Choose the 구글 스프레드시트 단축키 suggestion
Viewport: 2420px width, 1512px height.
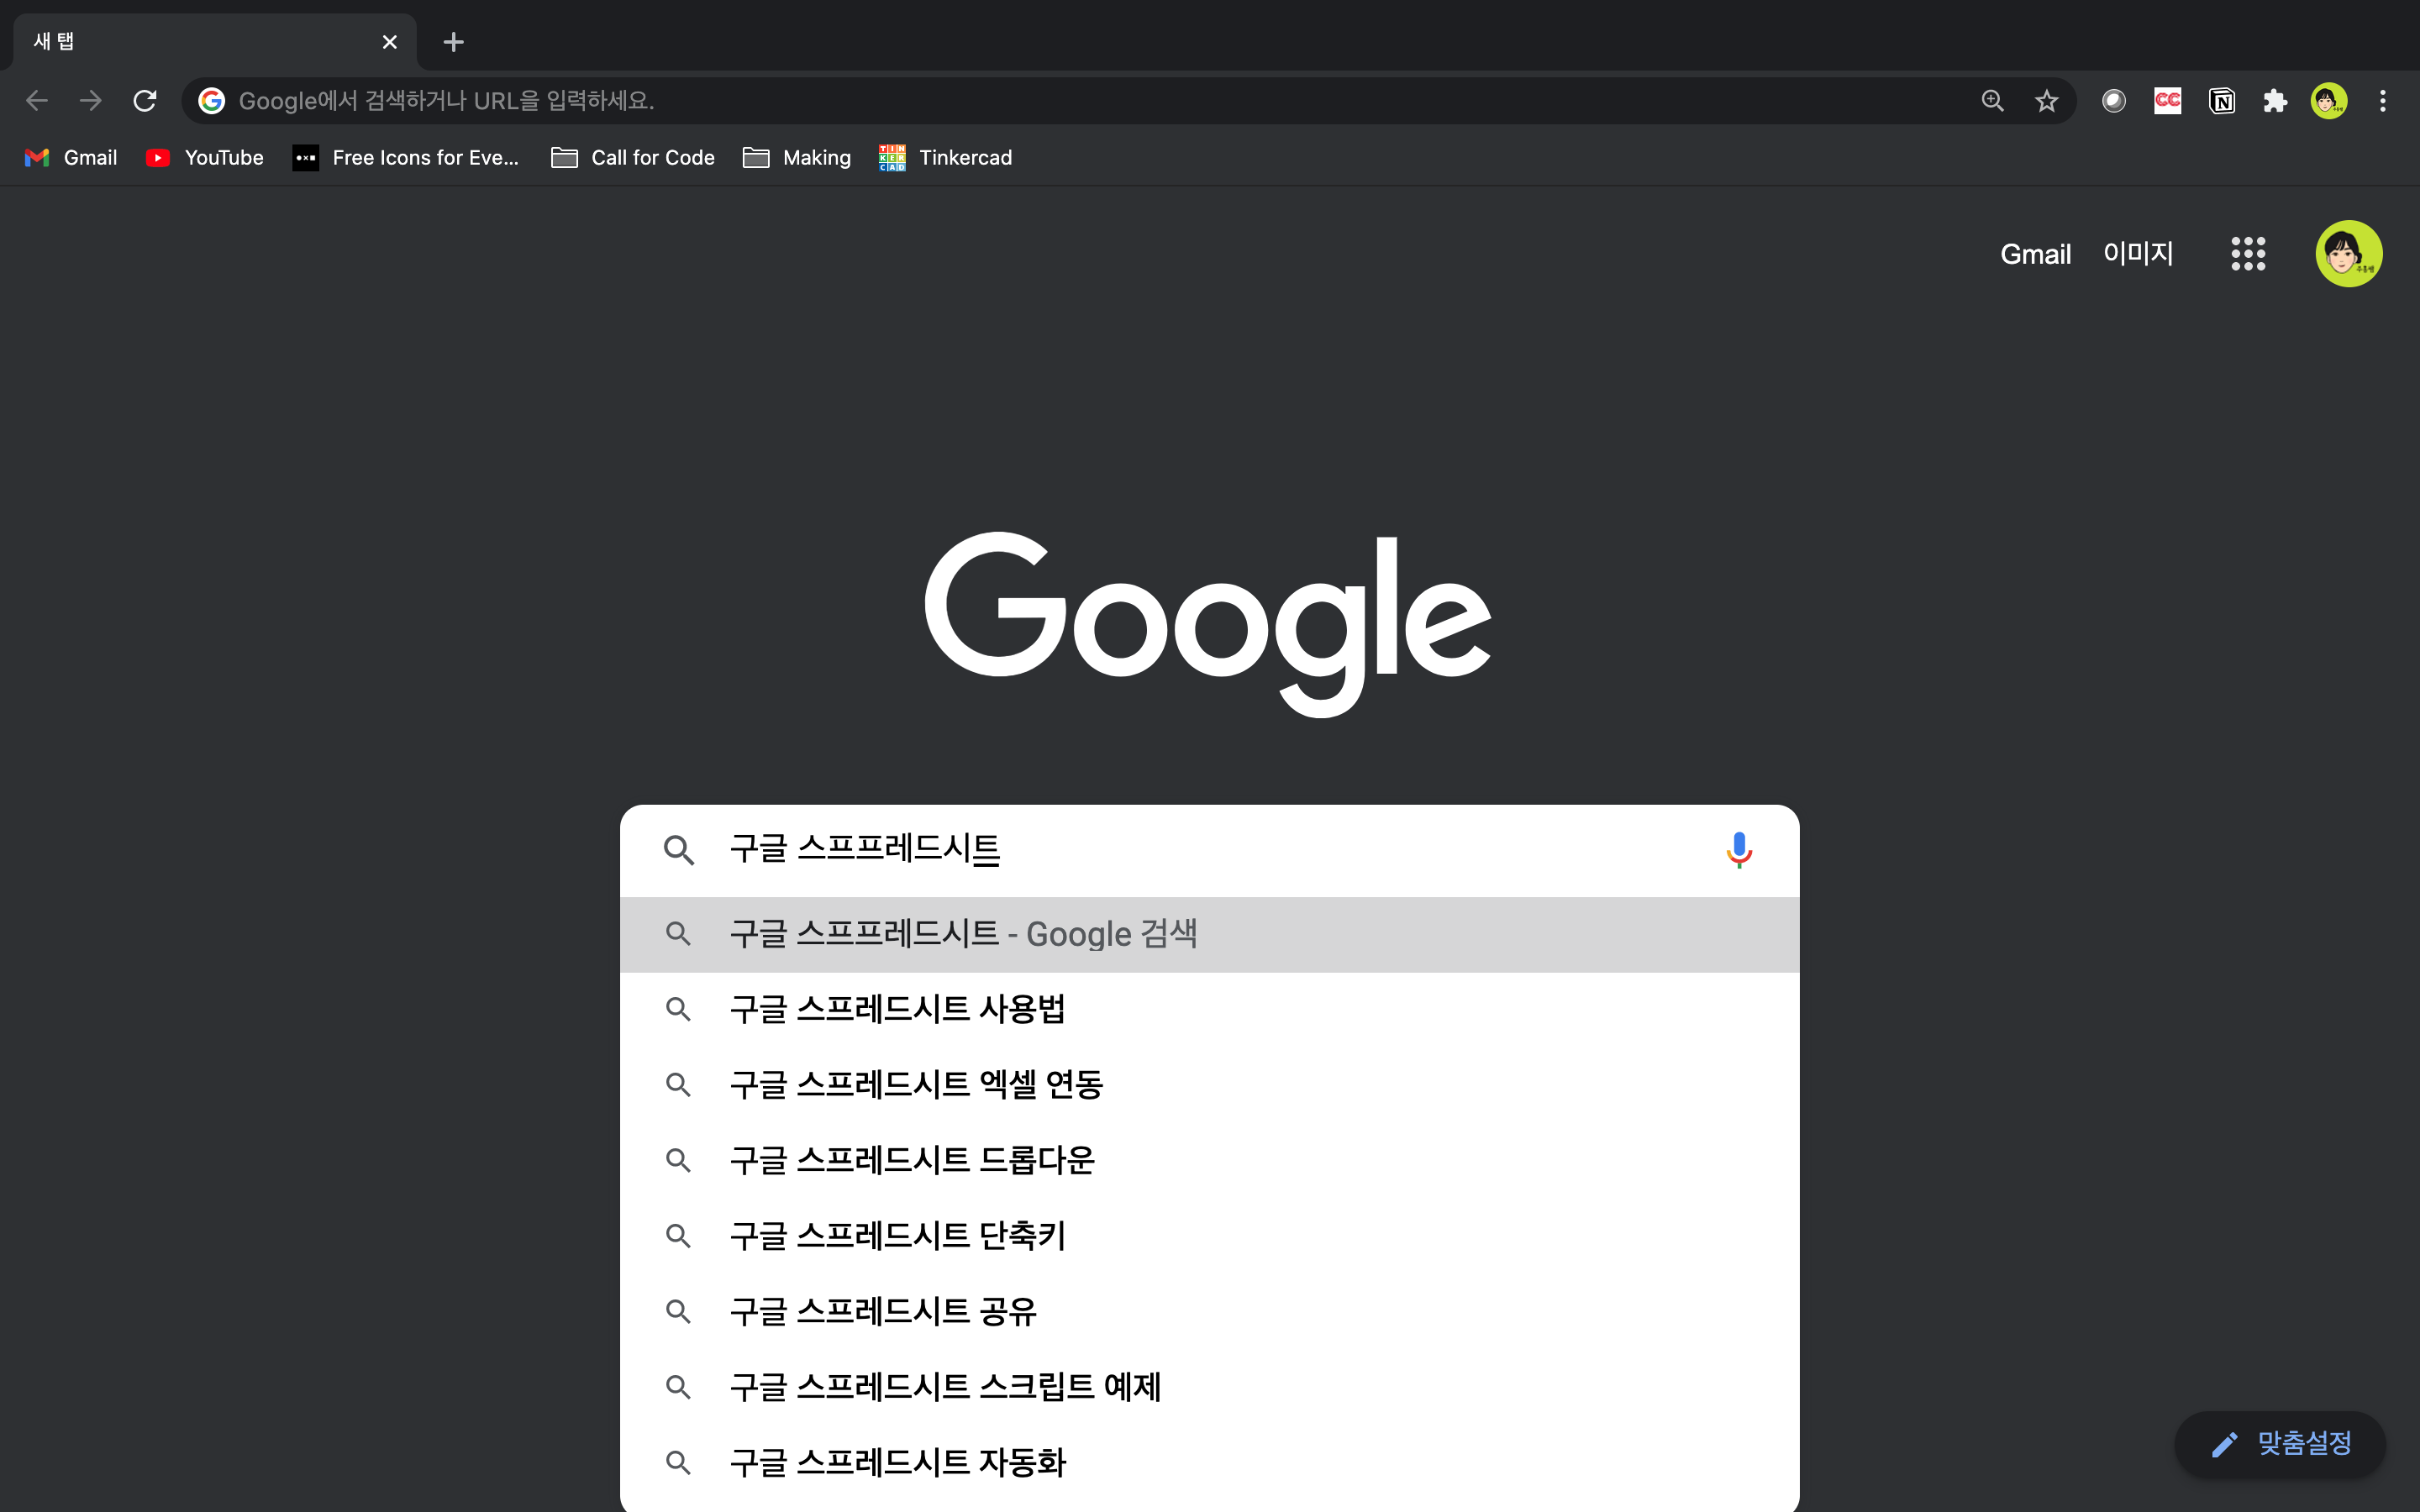(x=897, y=1236)
